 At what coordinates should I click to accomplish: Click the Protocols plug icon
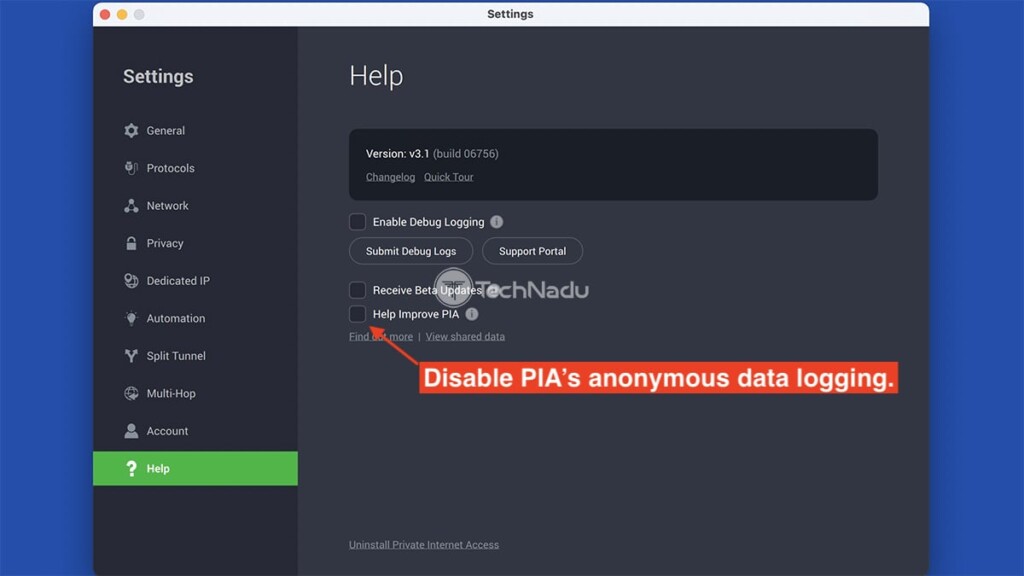pyautogui.click(x=131, y=168)
